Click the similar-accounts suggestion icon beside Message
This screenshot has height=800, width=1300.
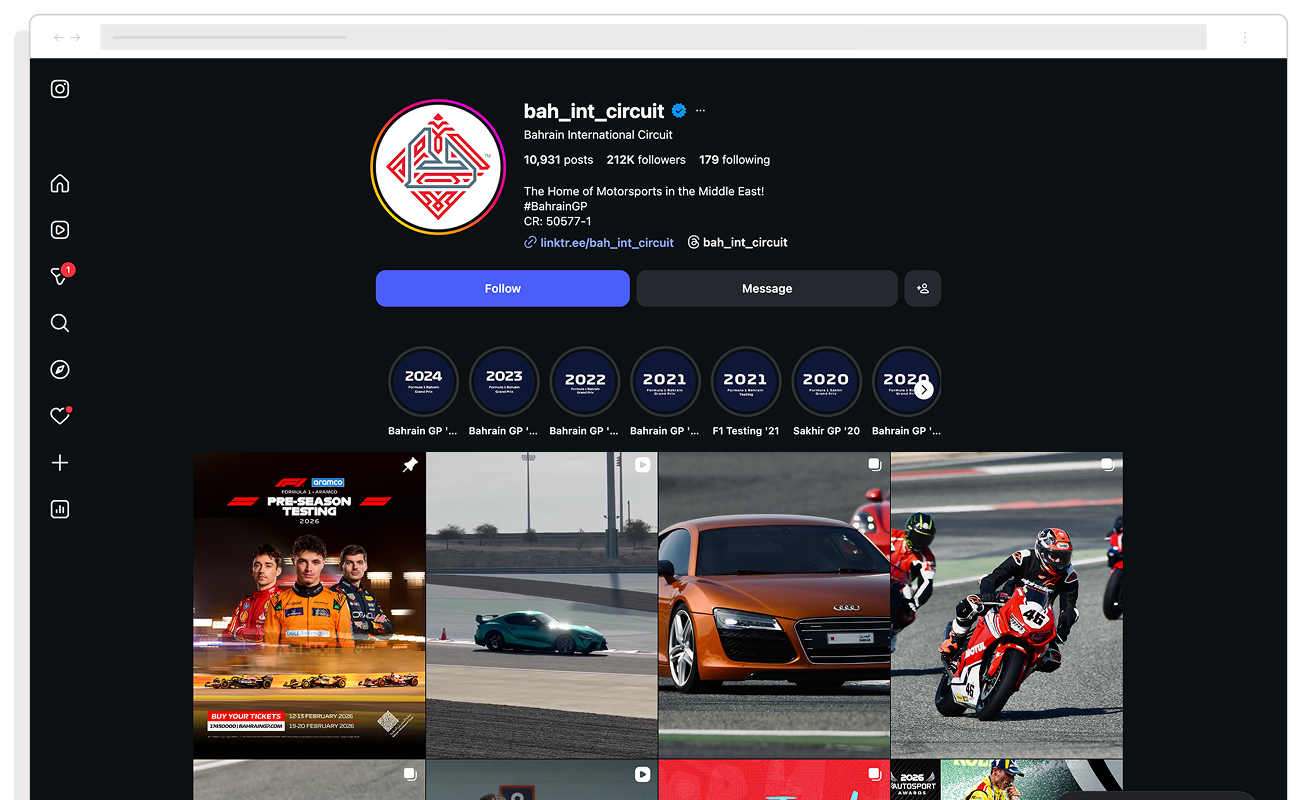pos(922,288)
